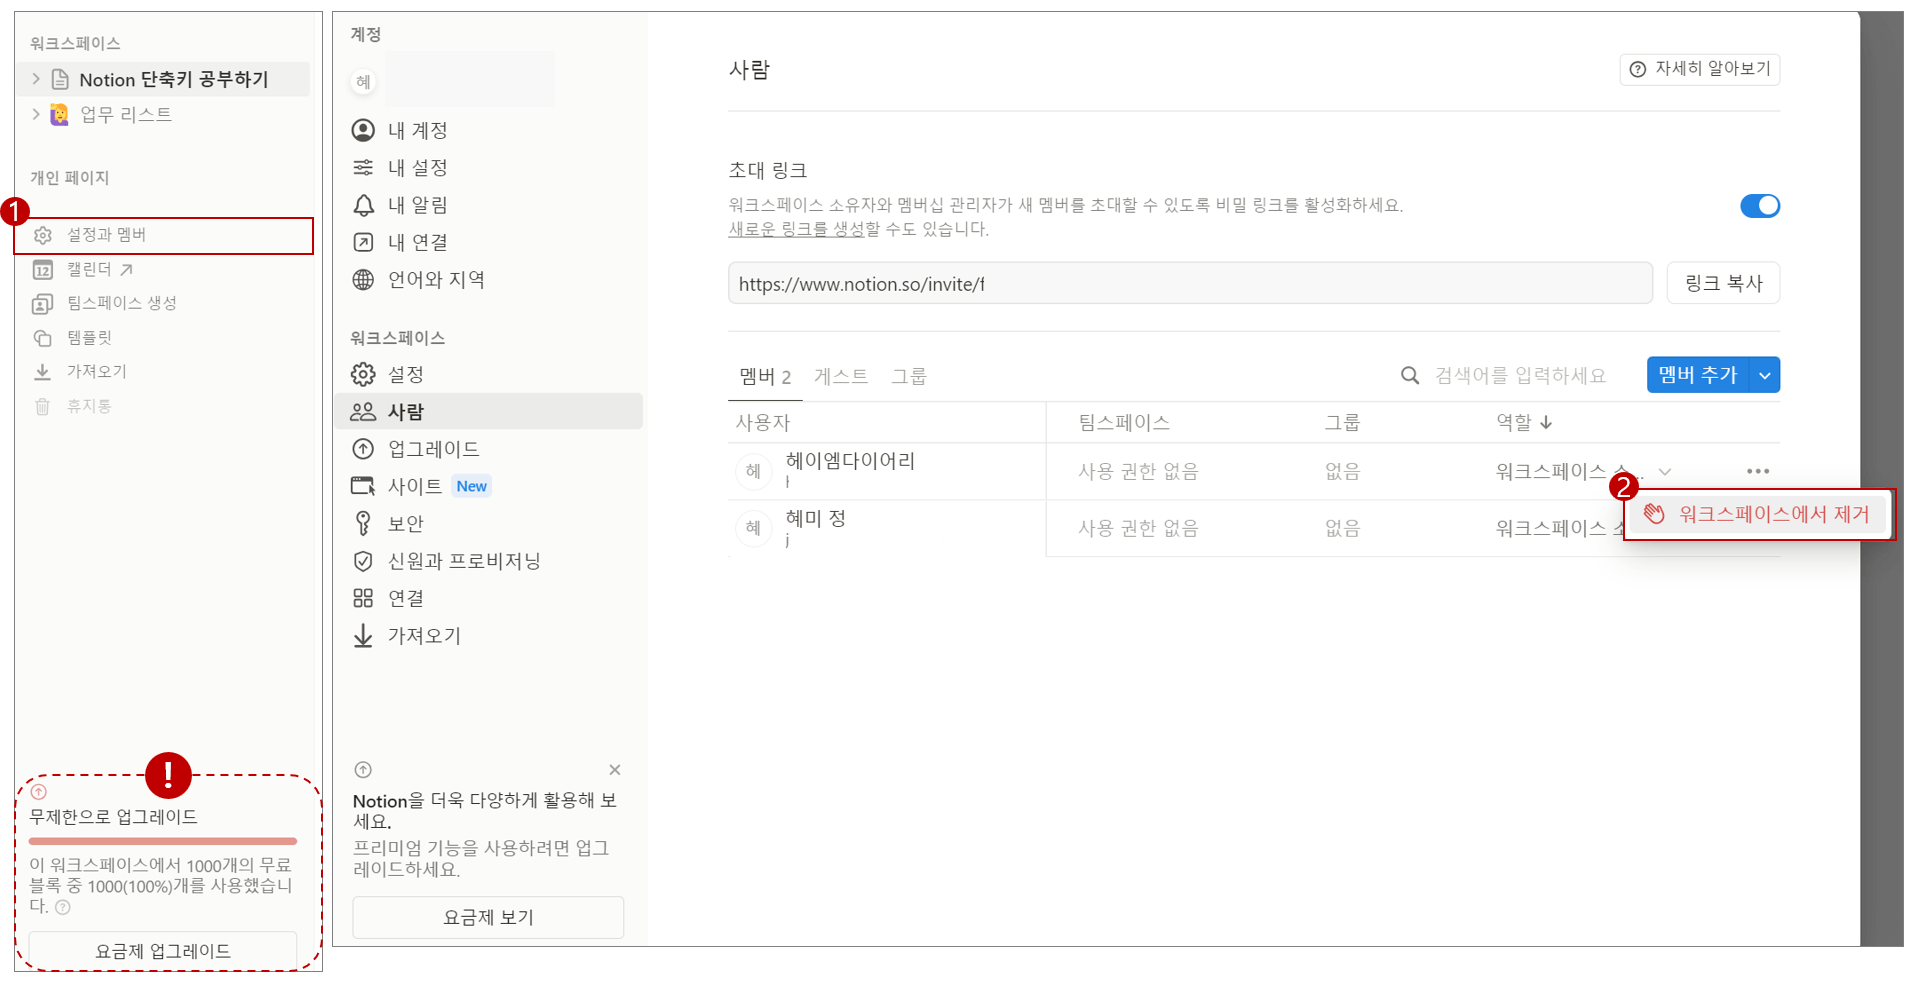Open 내 계정 account icon
Image resolution: width=1913 pixels, height=989 pixels.
point(364,130)
